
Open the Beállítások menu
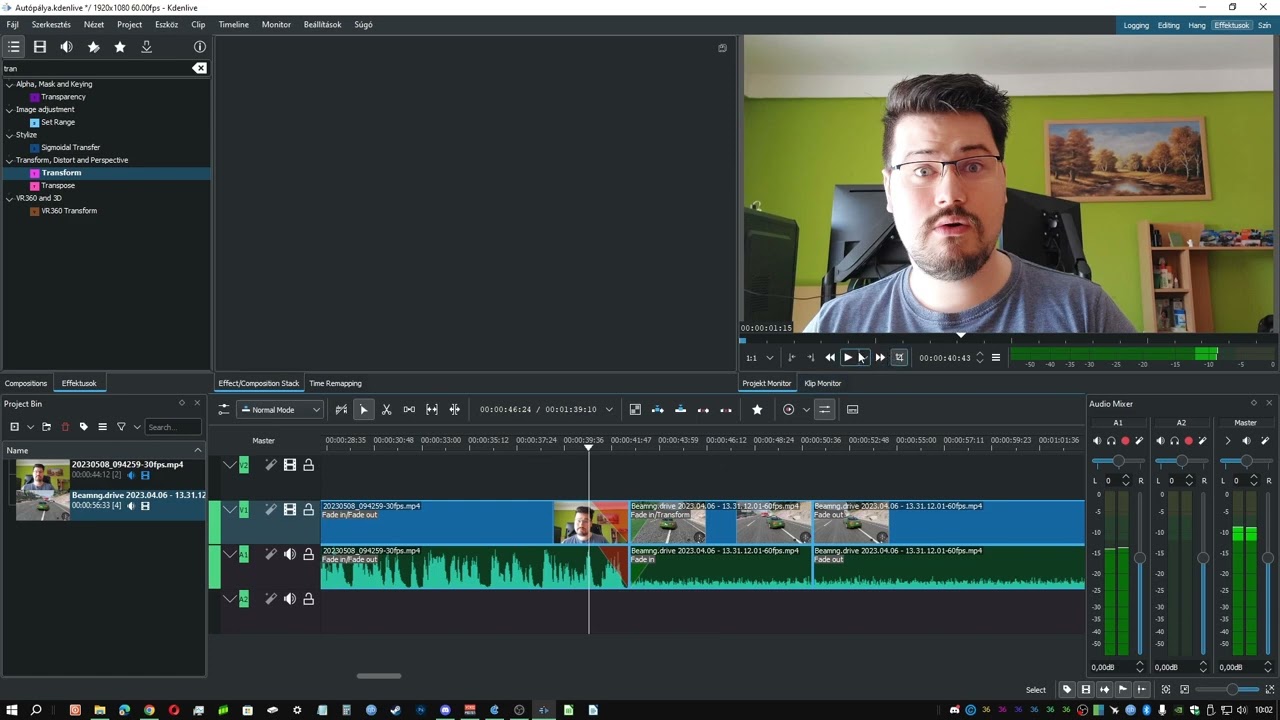click(322, 25)
